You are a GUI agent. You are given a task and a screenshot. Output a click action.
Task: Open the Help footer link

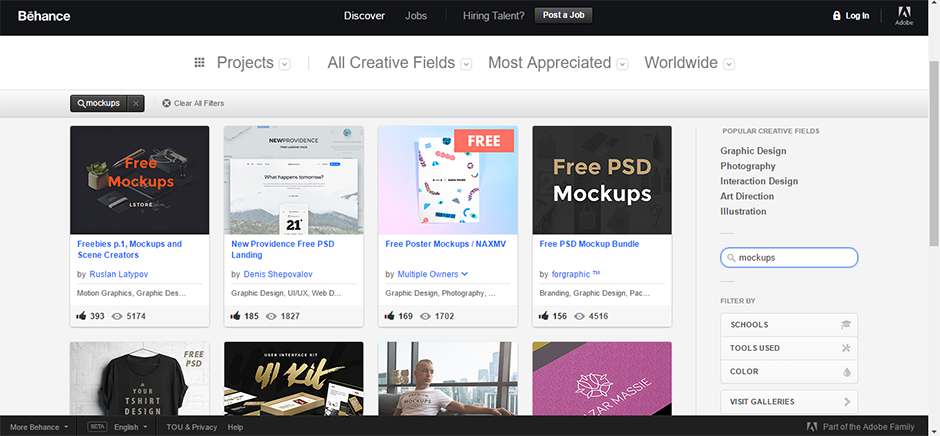point(236,427)
